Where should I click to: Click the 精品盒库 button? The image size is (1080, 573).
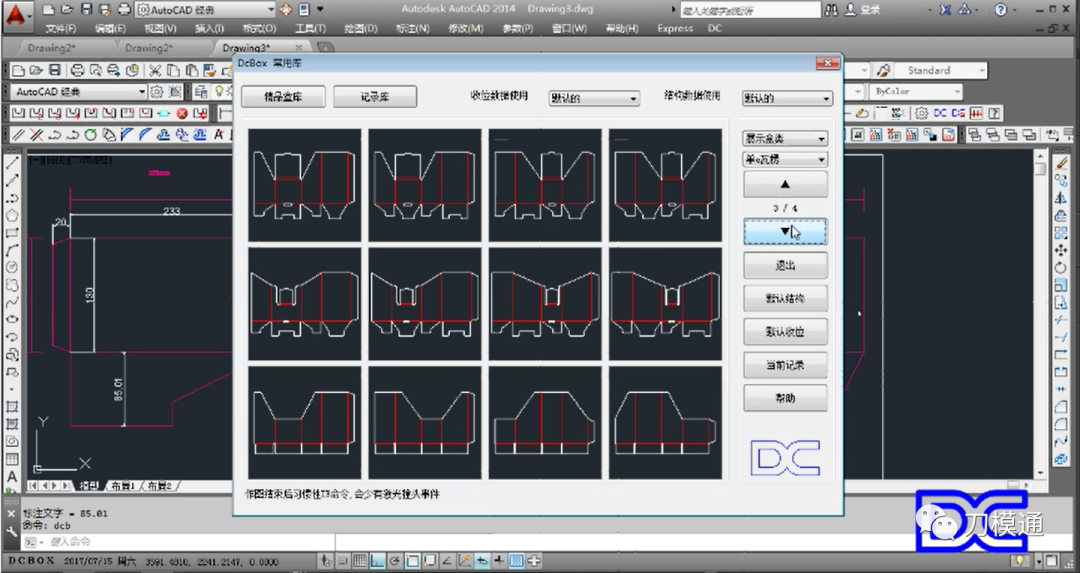point(283,97)
